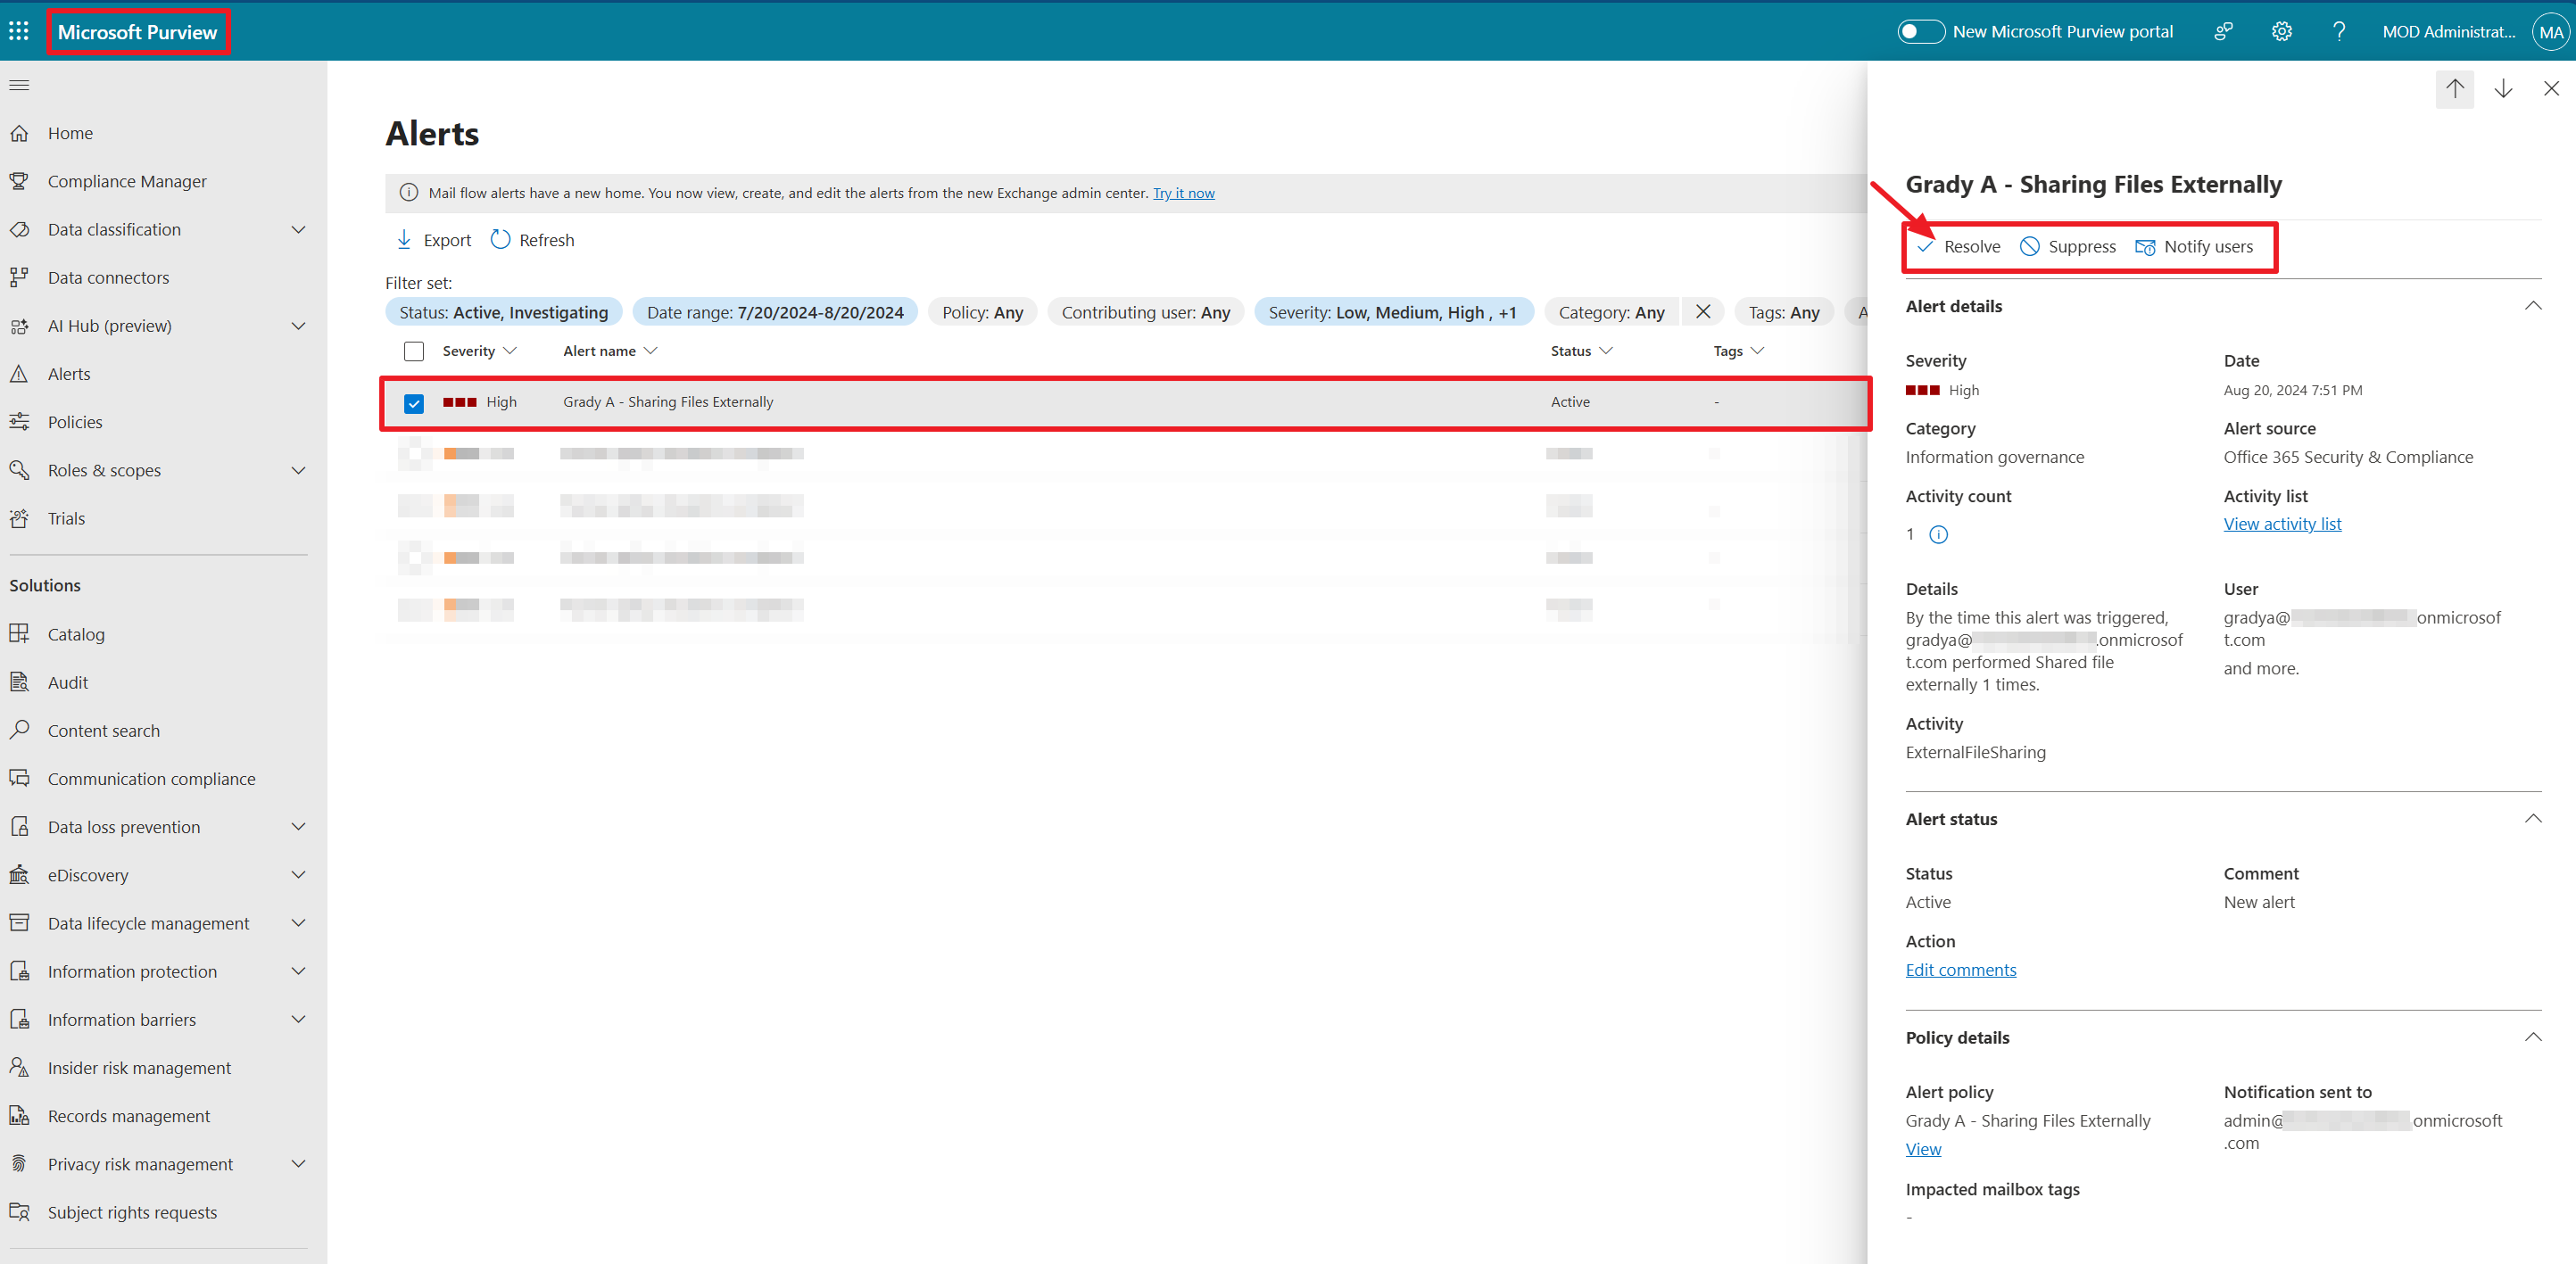Open Purview settings gear

point(2282,30)
